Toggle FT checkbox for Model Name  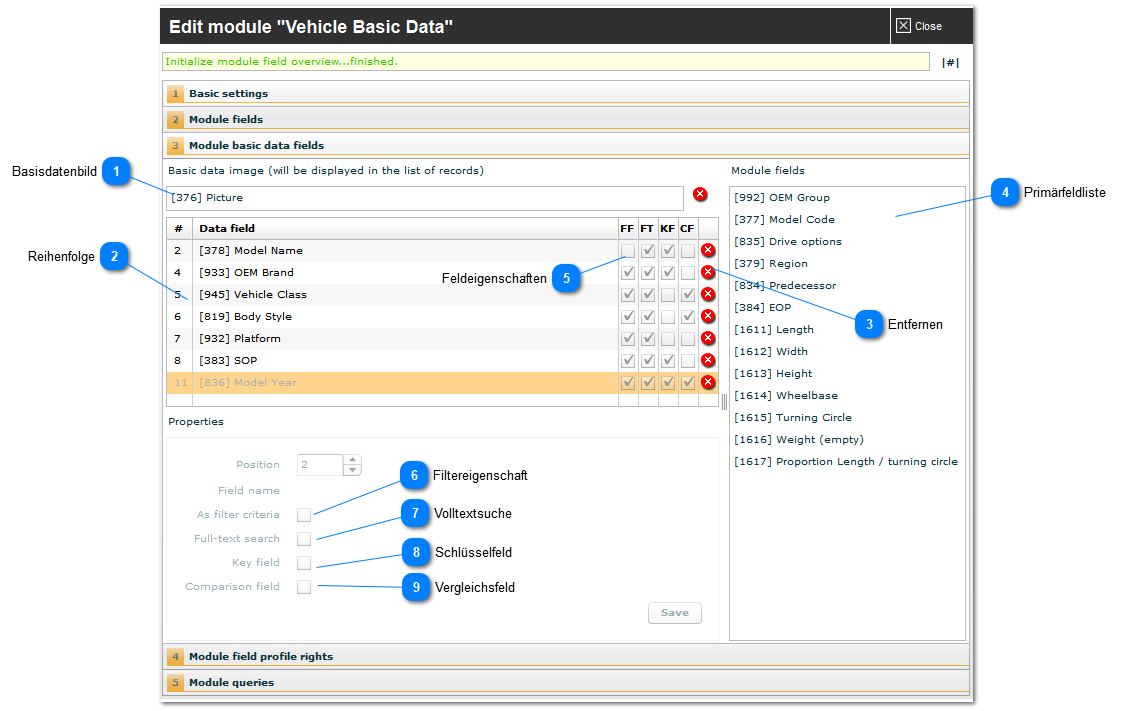point(648,251)
